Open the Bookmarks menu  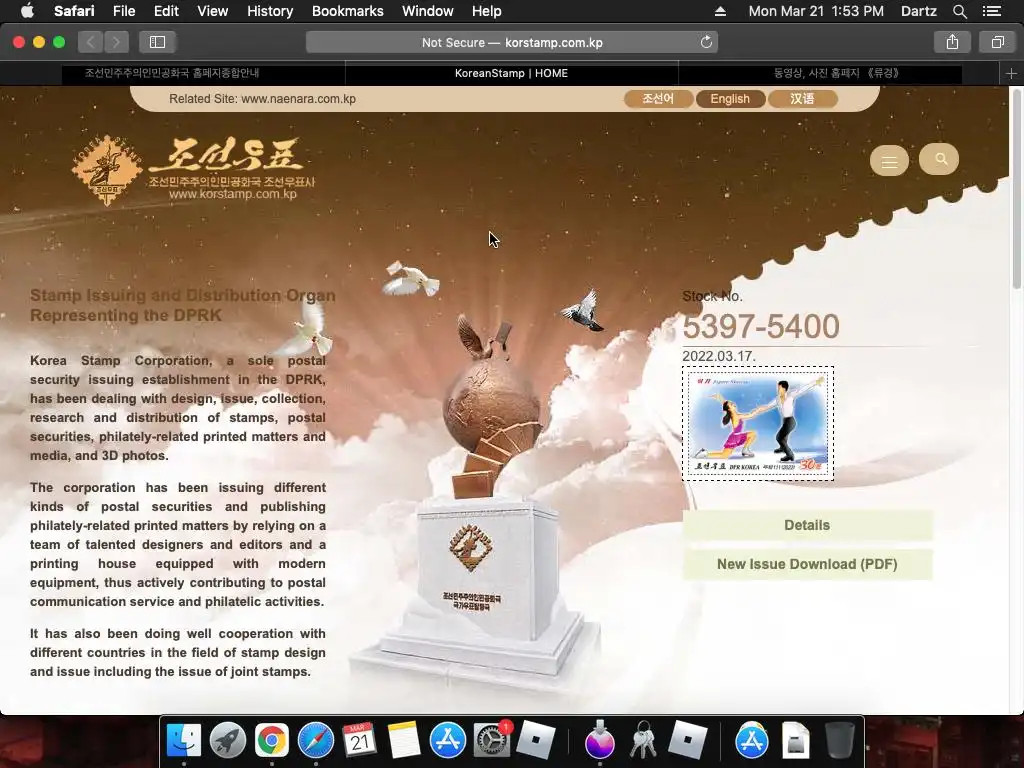coord(347,11)
